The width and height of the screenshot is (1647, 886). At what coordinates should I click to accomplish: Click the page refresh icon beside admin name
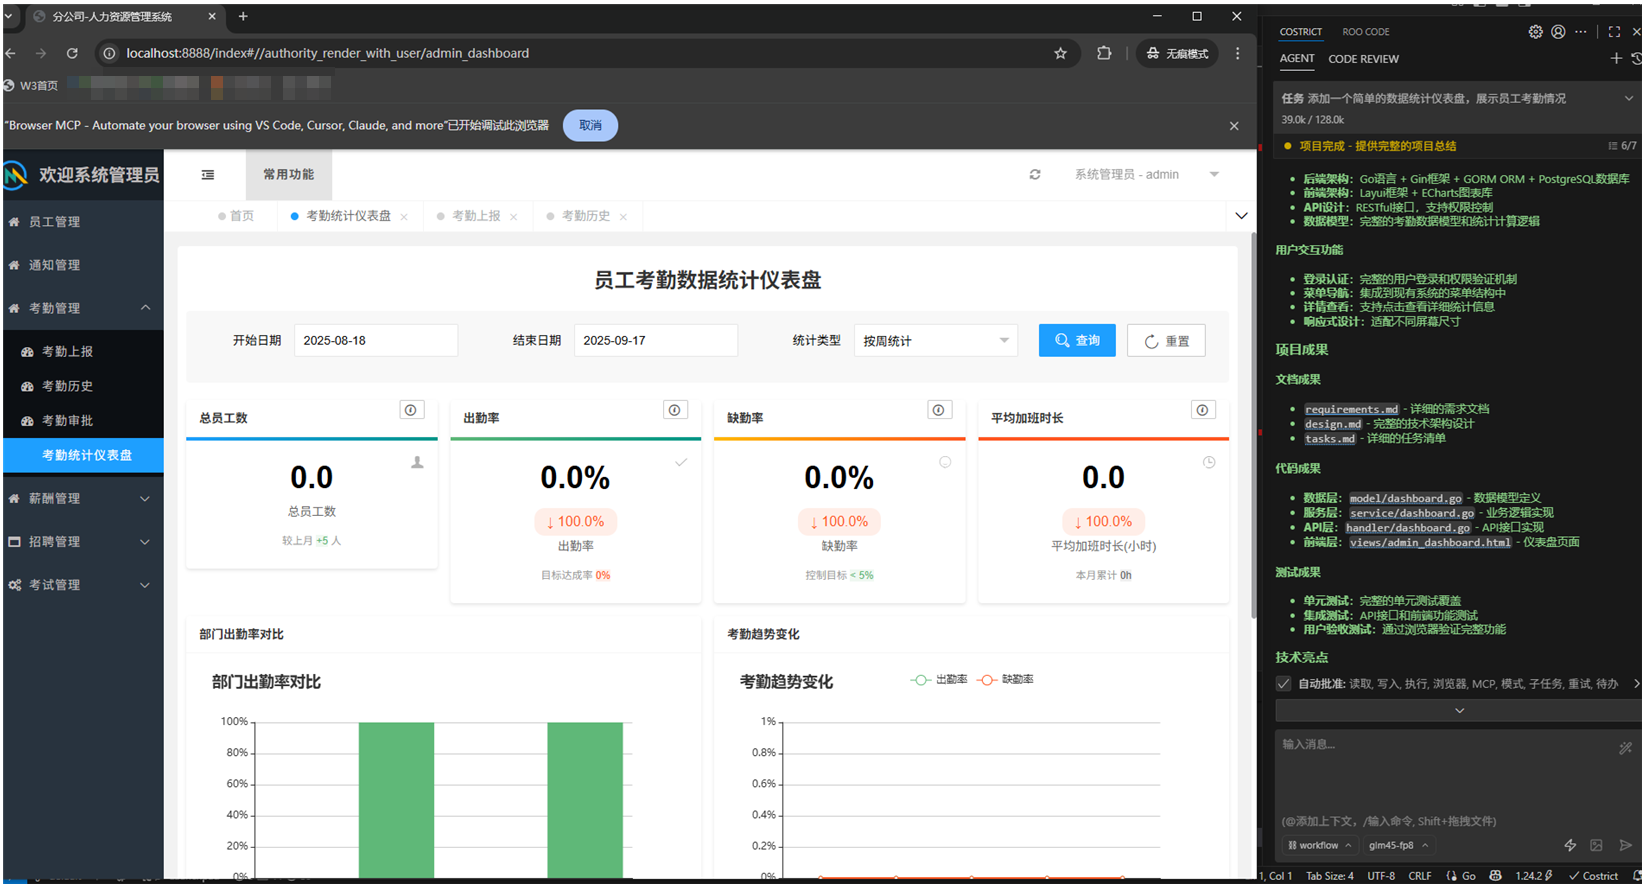tap(1035, 175)
